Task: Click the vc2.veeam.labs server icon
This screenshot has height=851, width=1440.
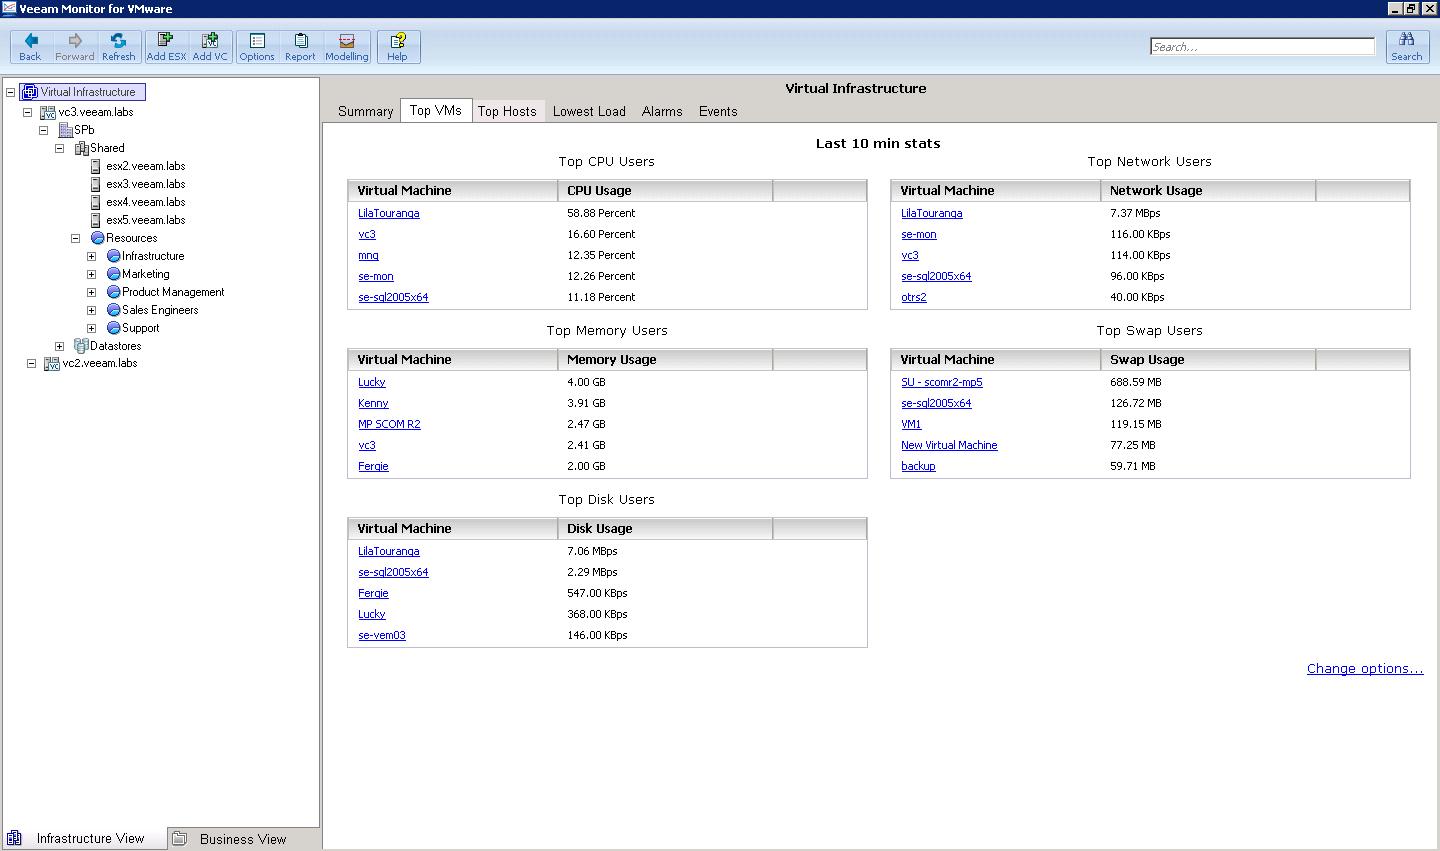Action: click(x=51, y=363)
